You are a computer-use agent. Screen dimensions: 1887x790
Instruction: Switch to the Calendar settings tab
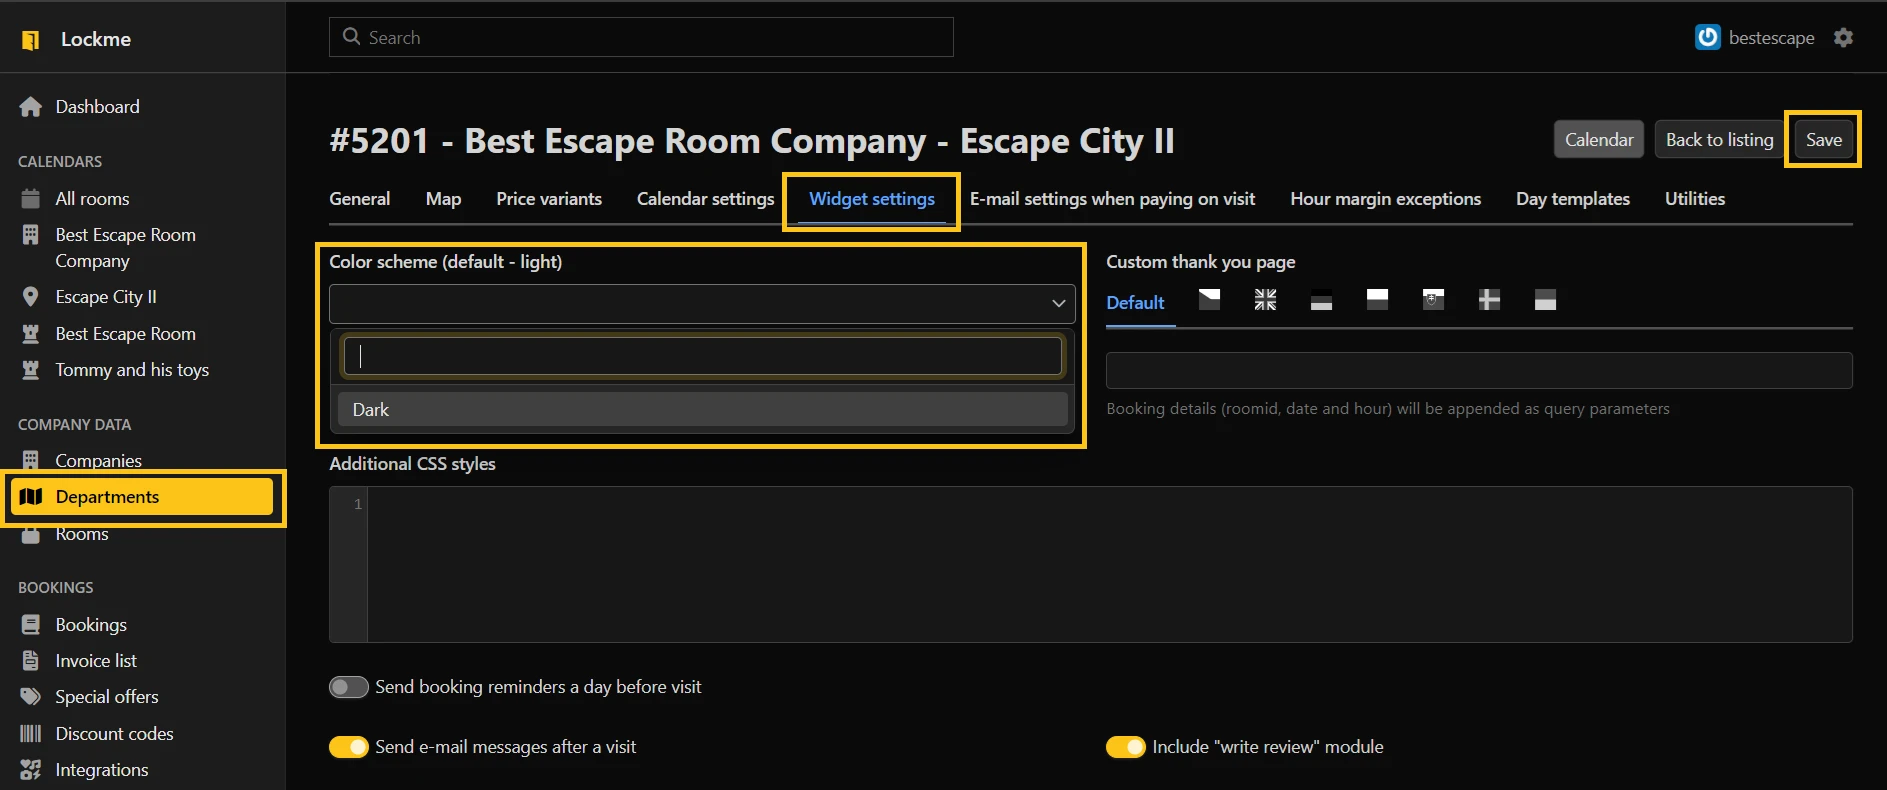click(x=705, y=199)
